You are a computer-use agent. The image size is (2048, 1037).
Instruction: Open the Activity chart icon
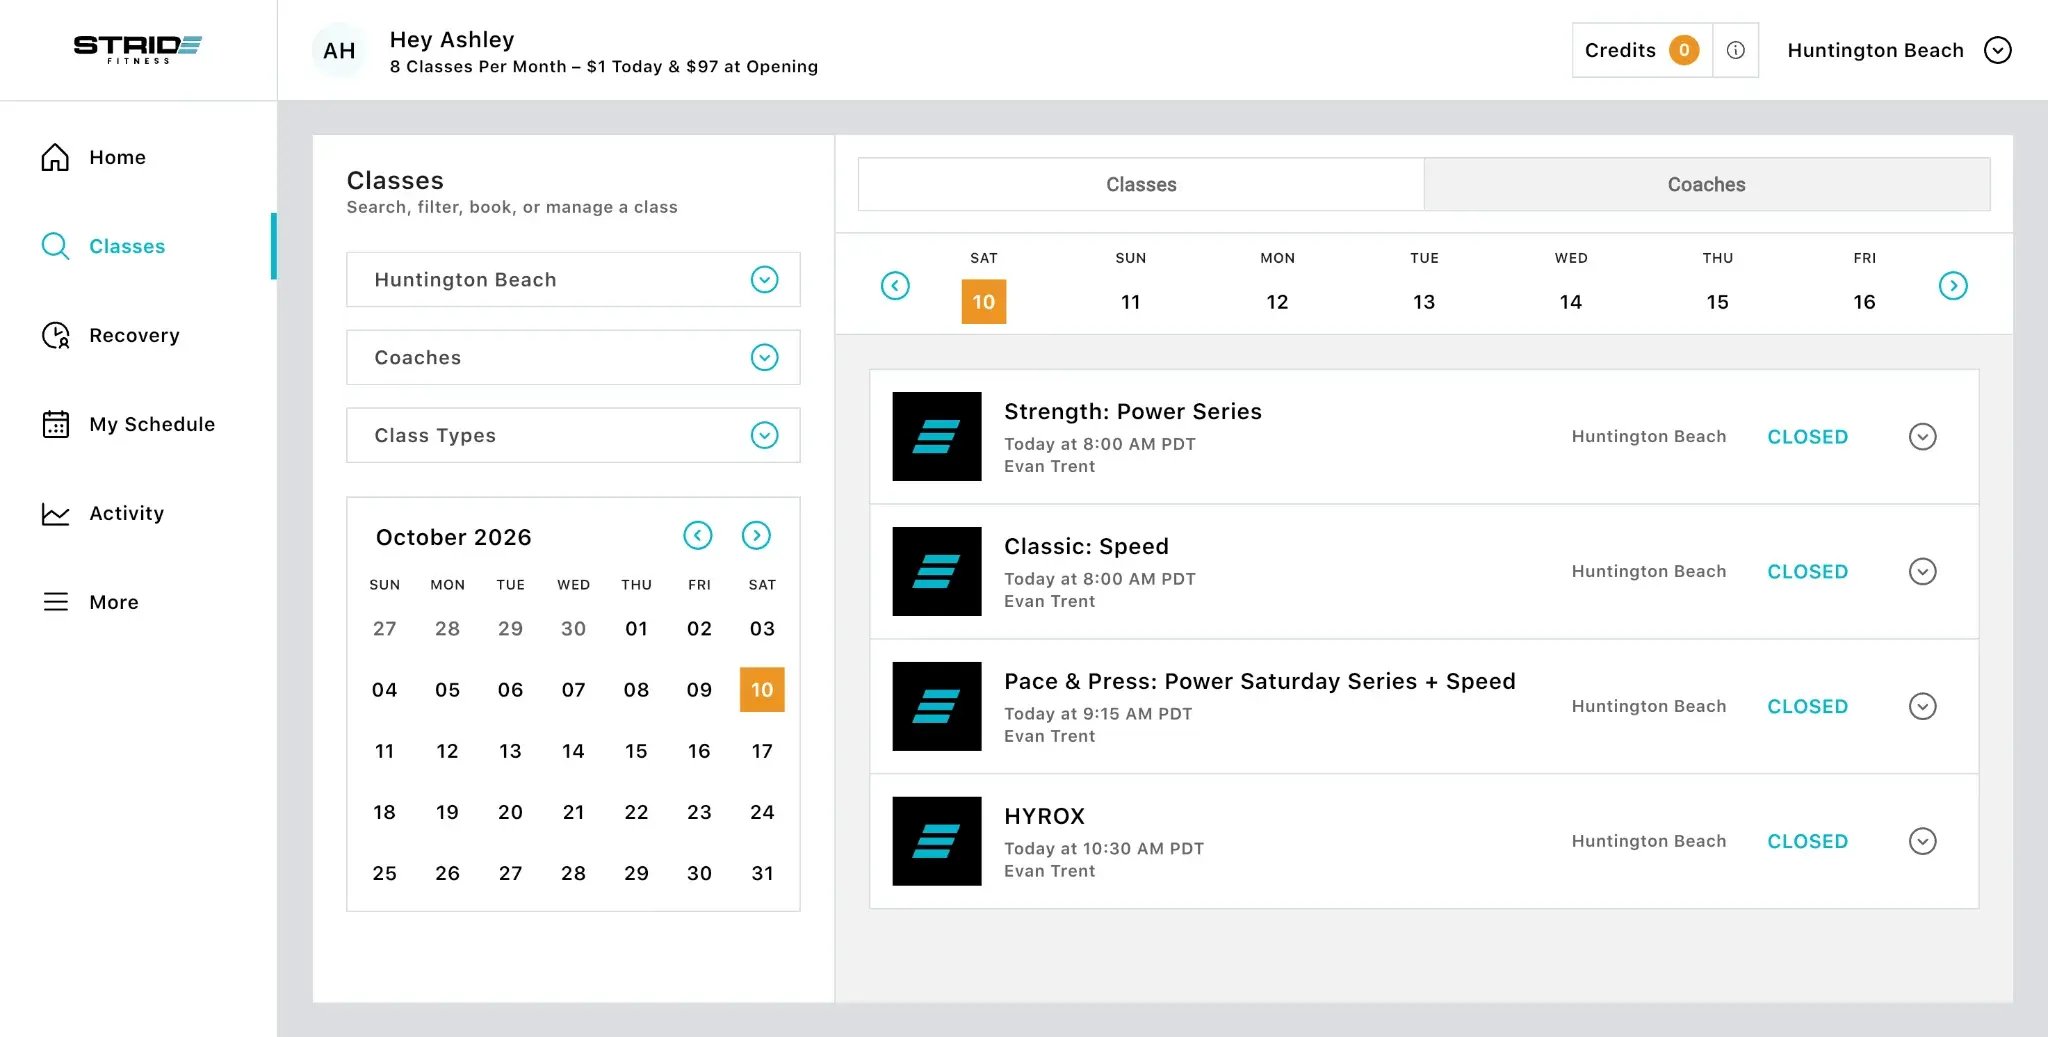[55, 513]
